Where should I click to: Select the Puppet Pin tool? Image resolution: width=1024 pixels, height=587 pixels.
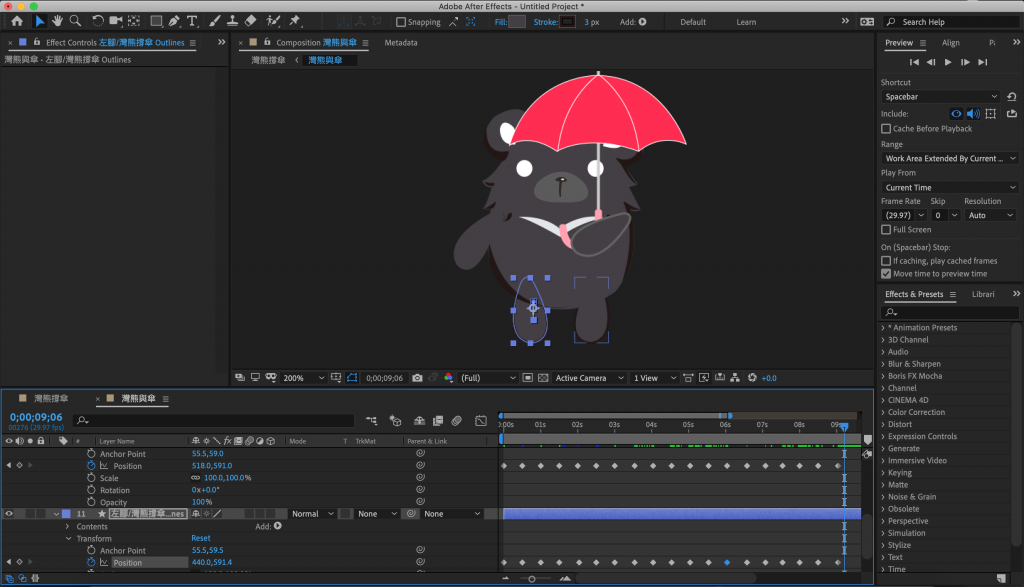(x=295, y=22)
